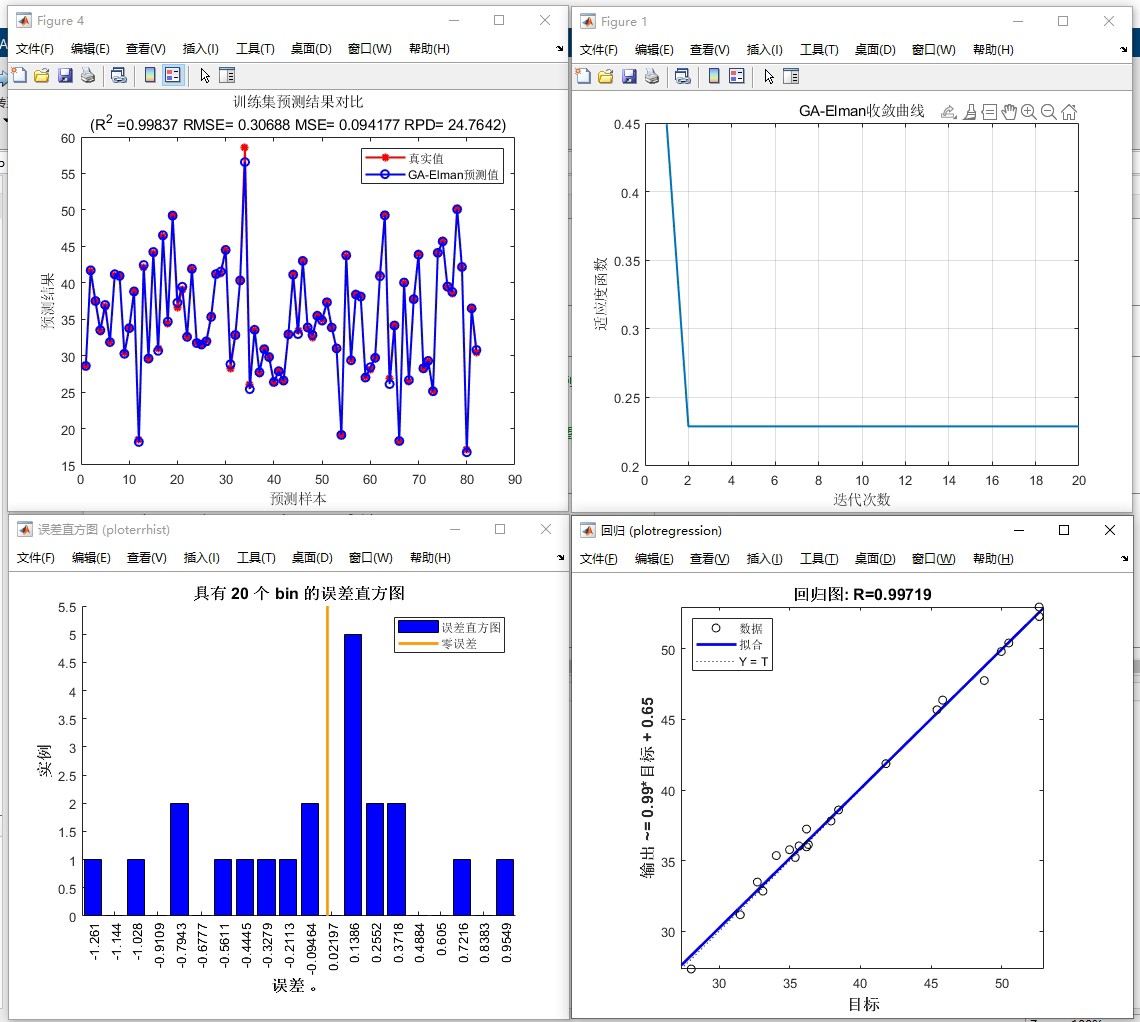The image size is (1140, 1022).
Task: Toggle Insert Legend button in Figure 4 toolbar
Action: (x=172, y=75)
